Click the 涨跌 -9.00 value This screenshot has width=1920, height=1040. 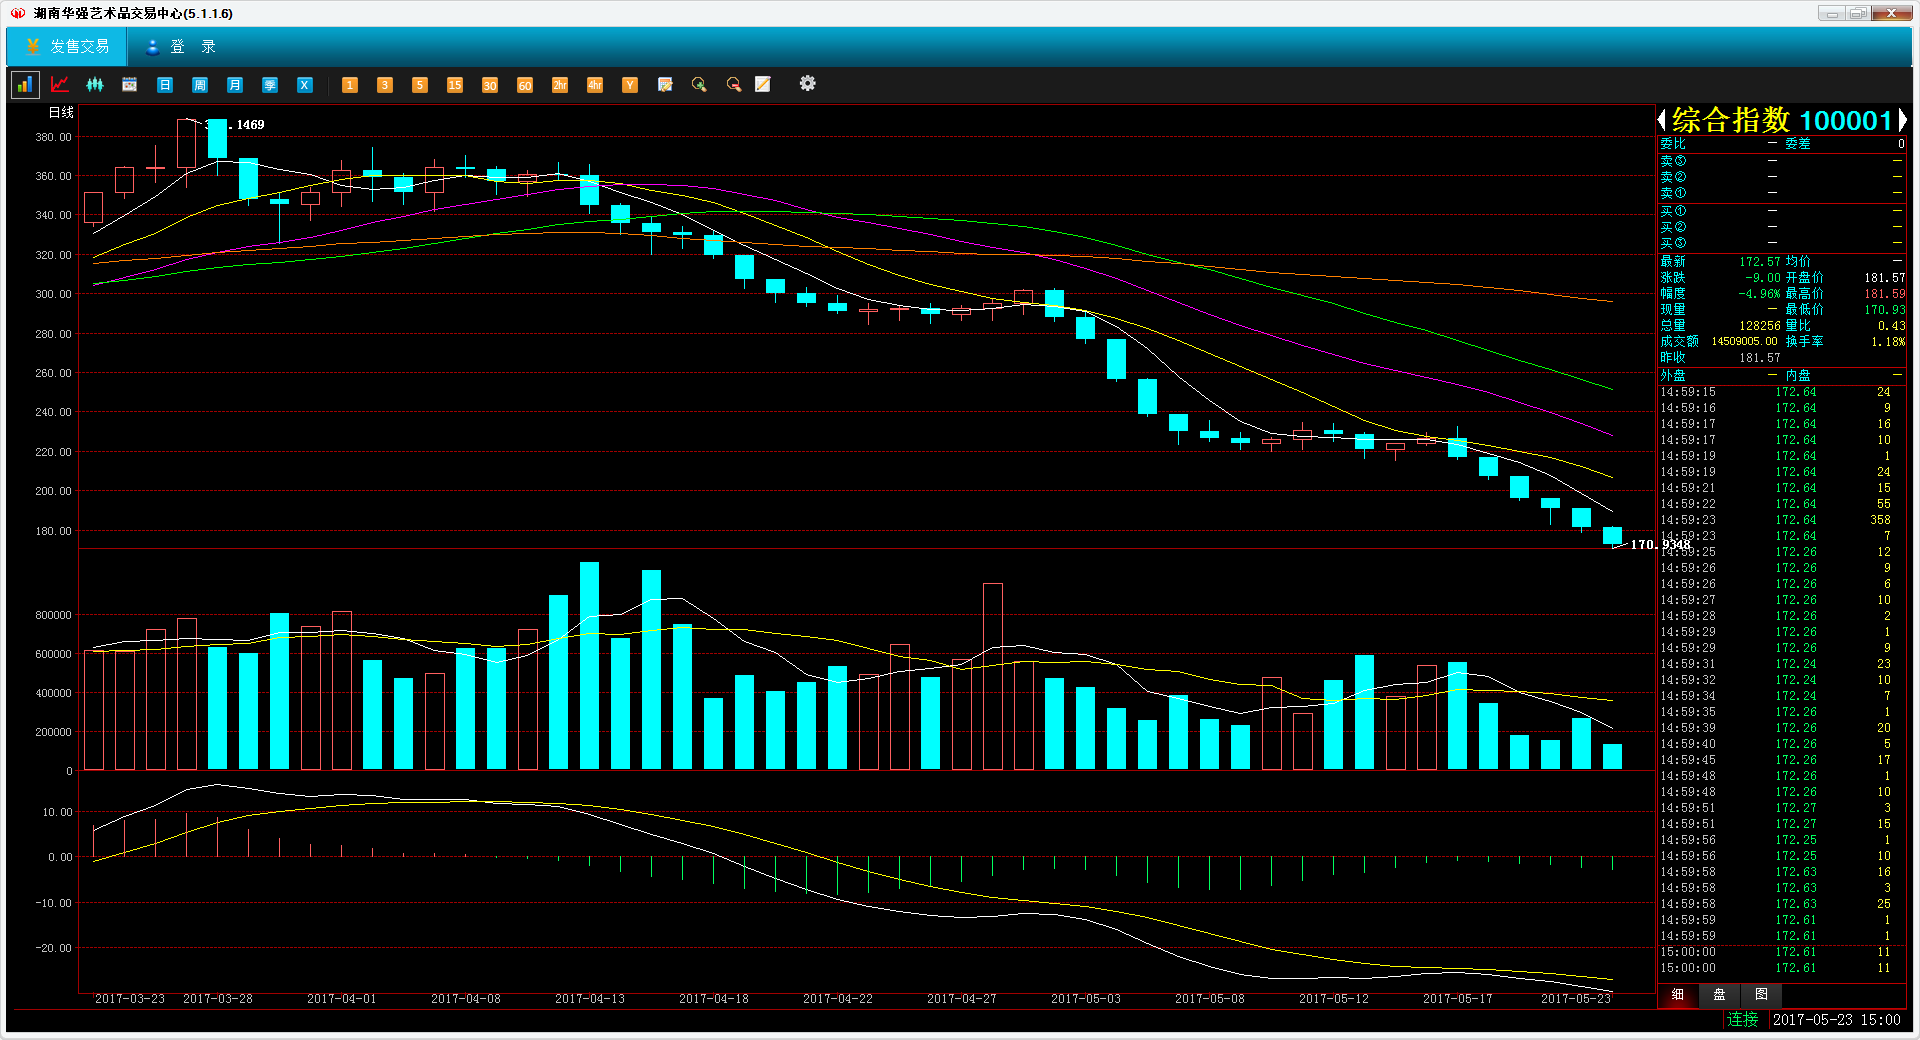1763,278
